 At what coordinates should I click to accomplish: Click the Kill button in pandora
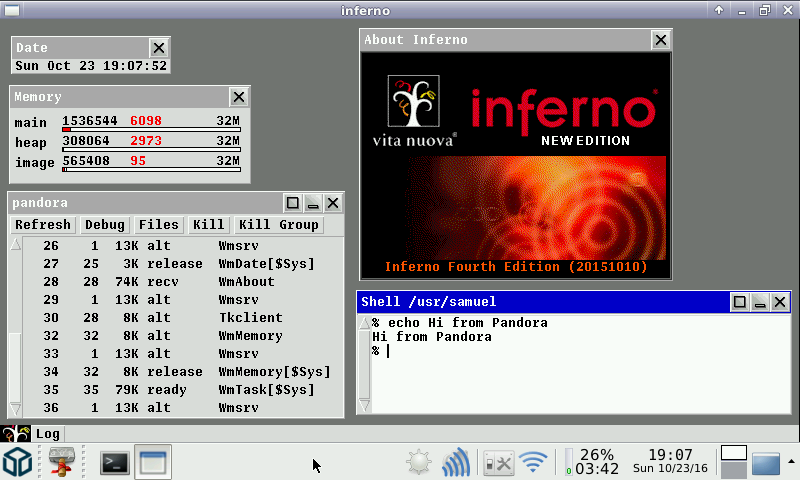(x=208, y=225)
